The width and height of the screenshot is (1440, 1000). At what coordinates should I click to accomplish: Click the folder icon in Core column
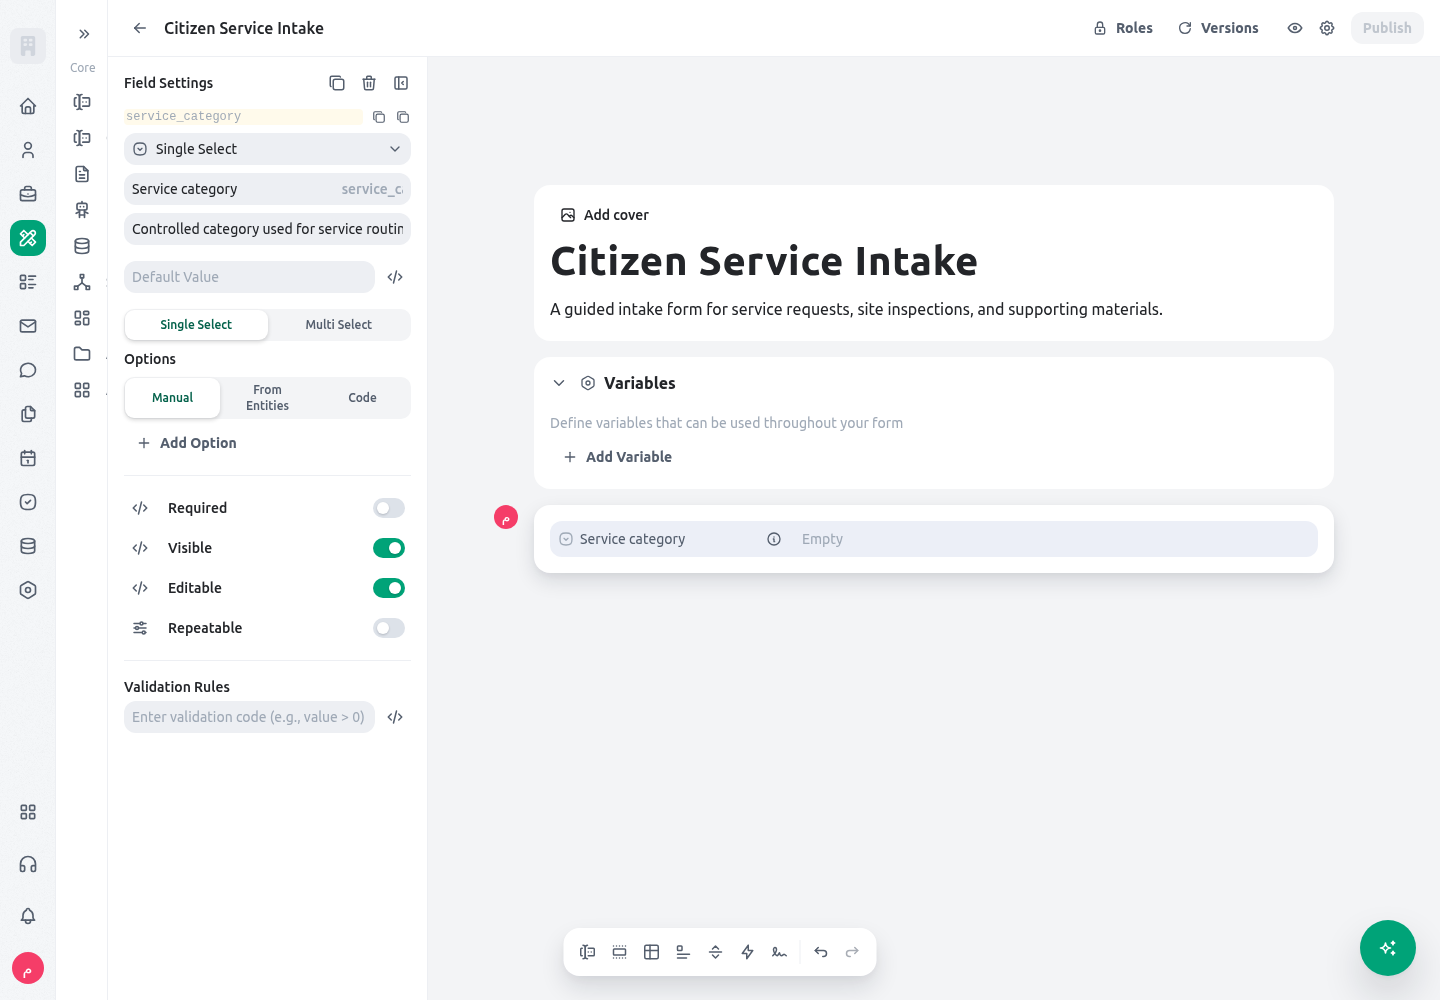coord(82,354)
